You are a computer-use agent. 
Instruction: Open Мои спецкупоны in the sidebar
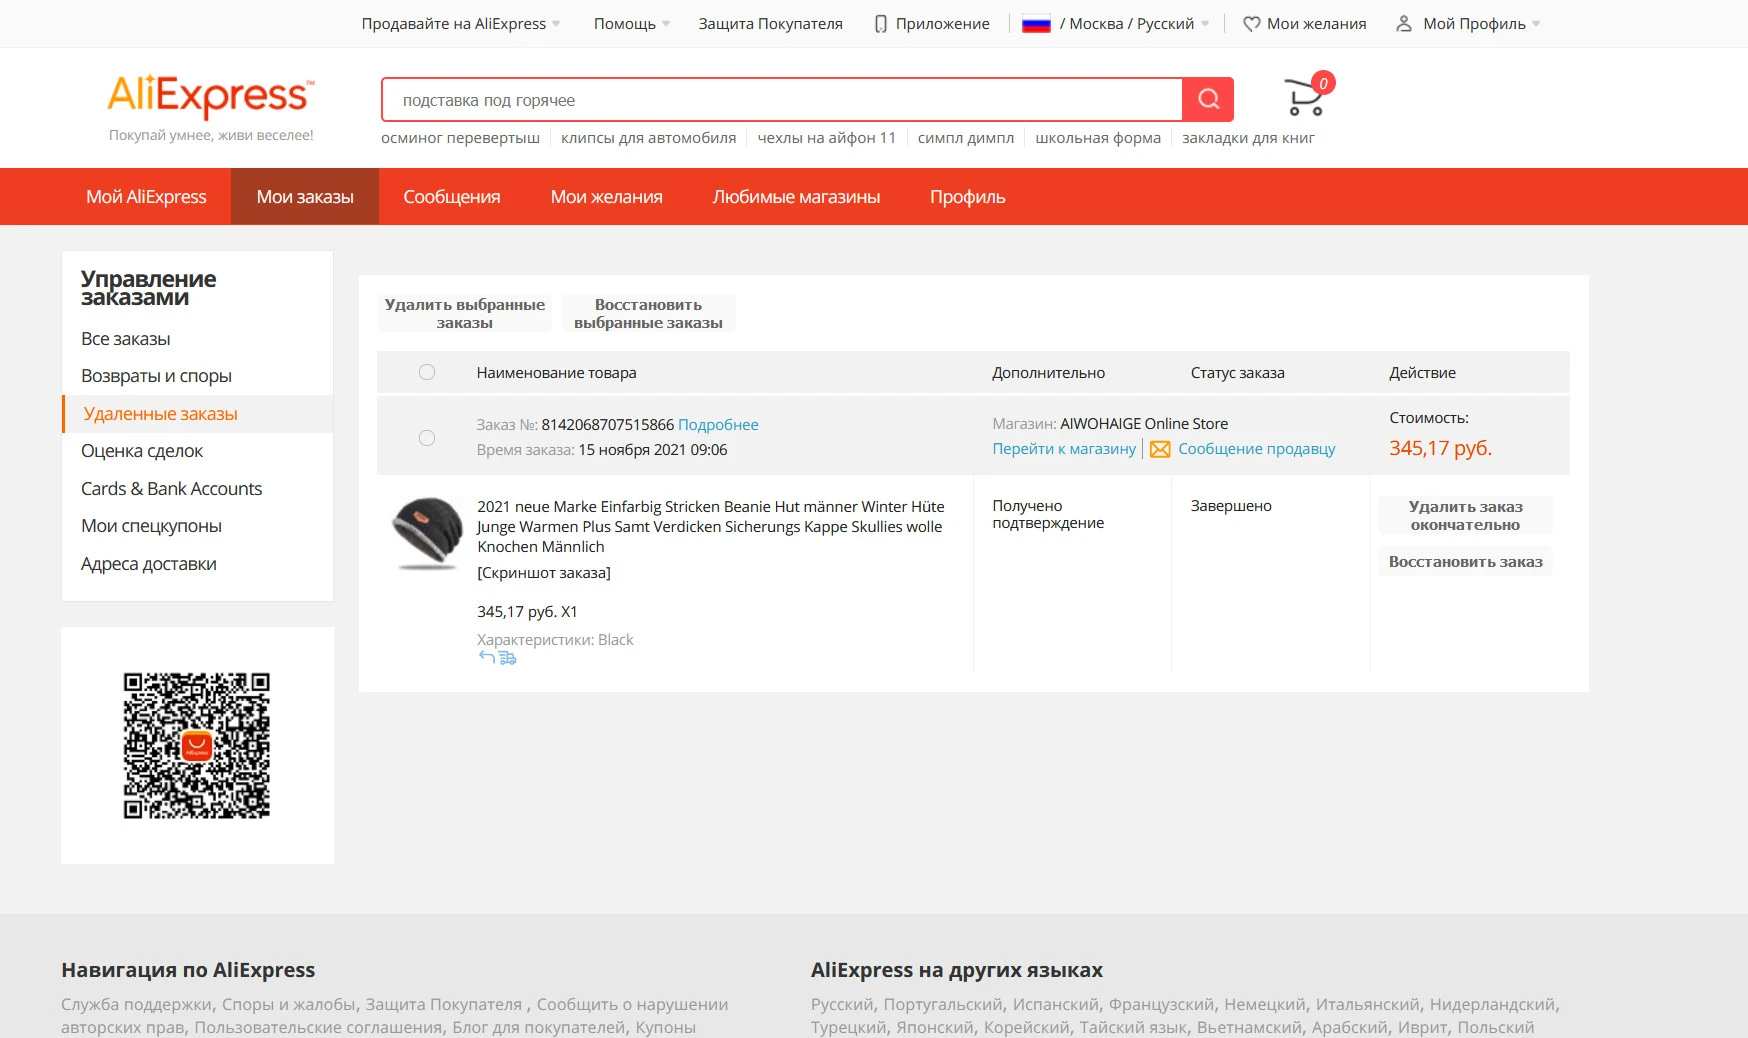[151, 526]
